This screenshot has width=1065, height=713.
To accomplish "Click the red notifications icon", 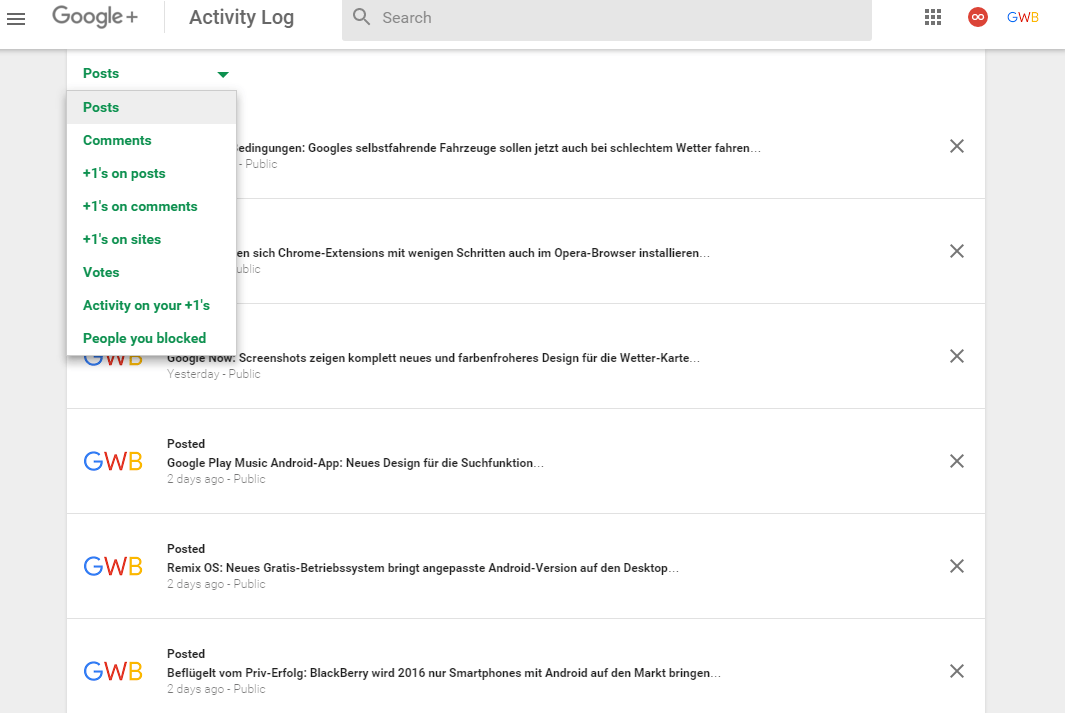I will tap(978, 17).
